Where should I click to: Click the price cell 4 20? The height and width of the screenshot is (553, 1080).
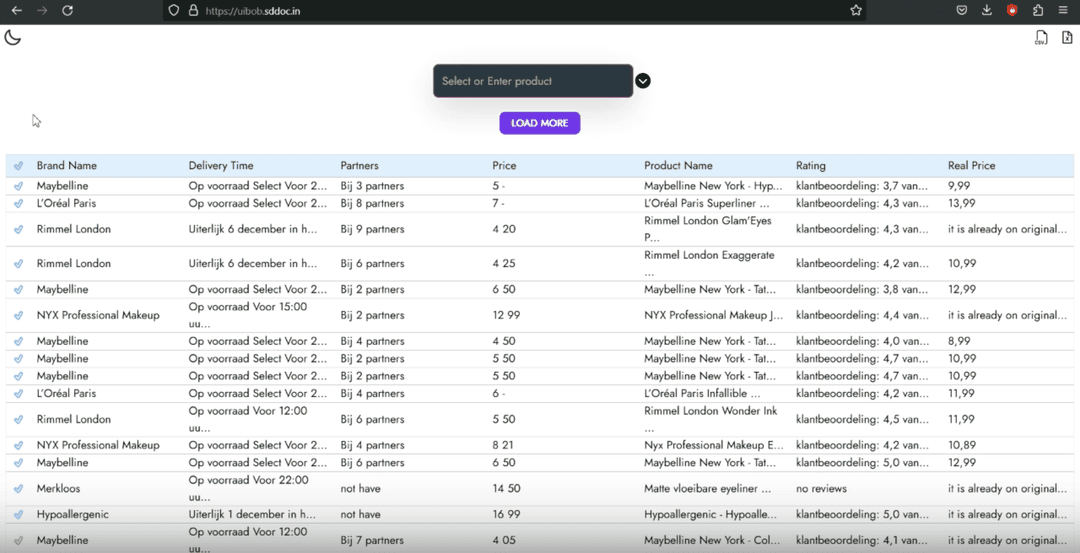tap(504, 229)
